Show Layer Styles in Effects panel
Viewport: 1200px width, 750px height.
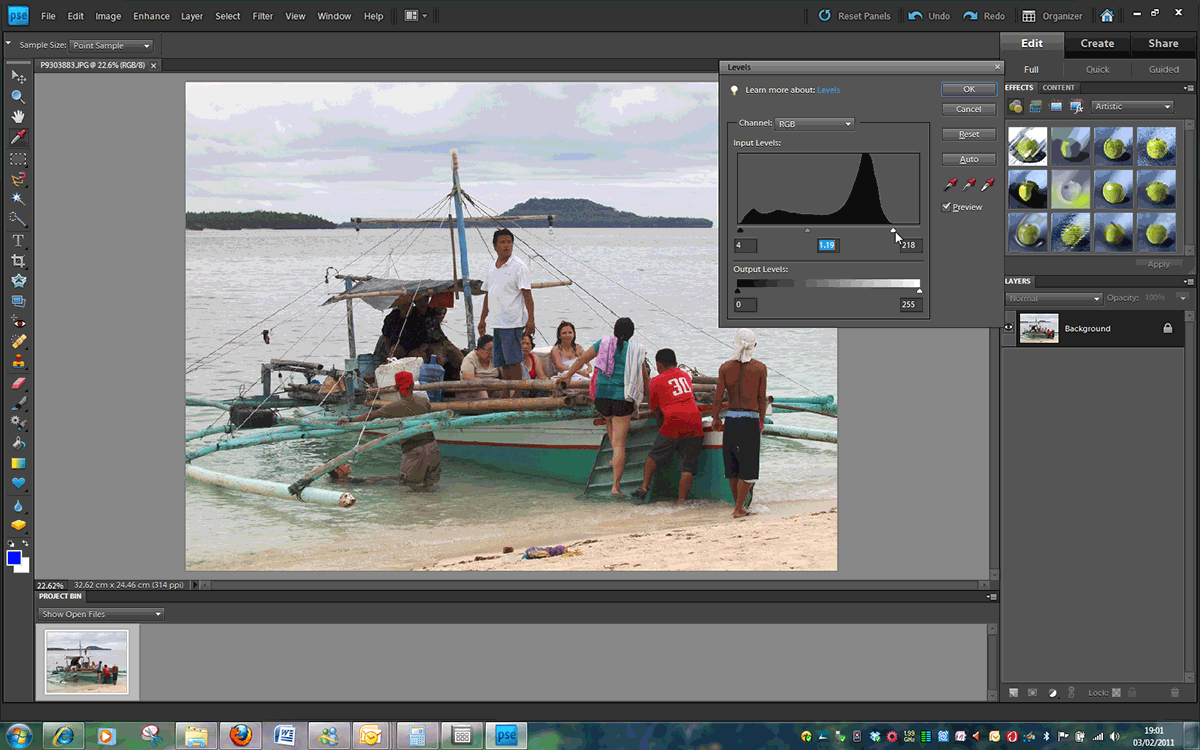pos(1035,107)
